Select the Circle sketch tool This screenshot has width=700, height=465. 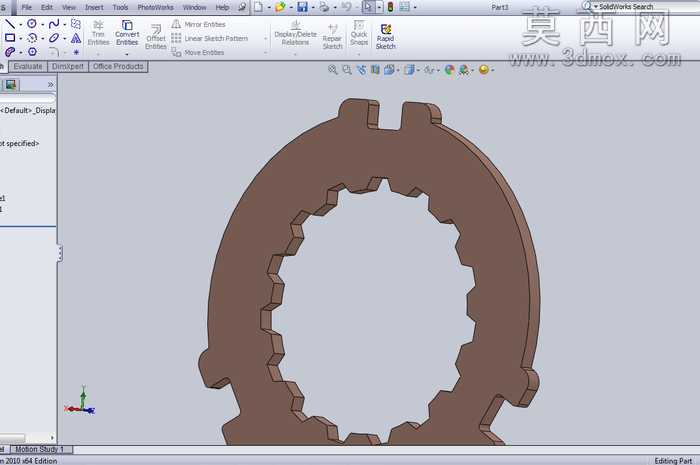[32, 24]
